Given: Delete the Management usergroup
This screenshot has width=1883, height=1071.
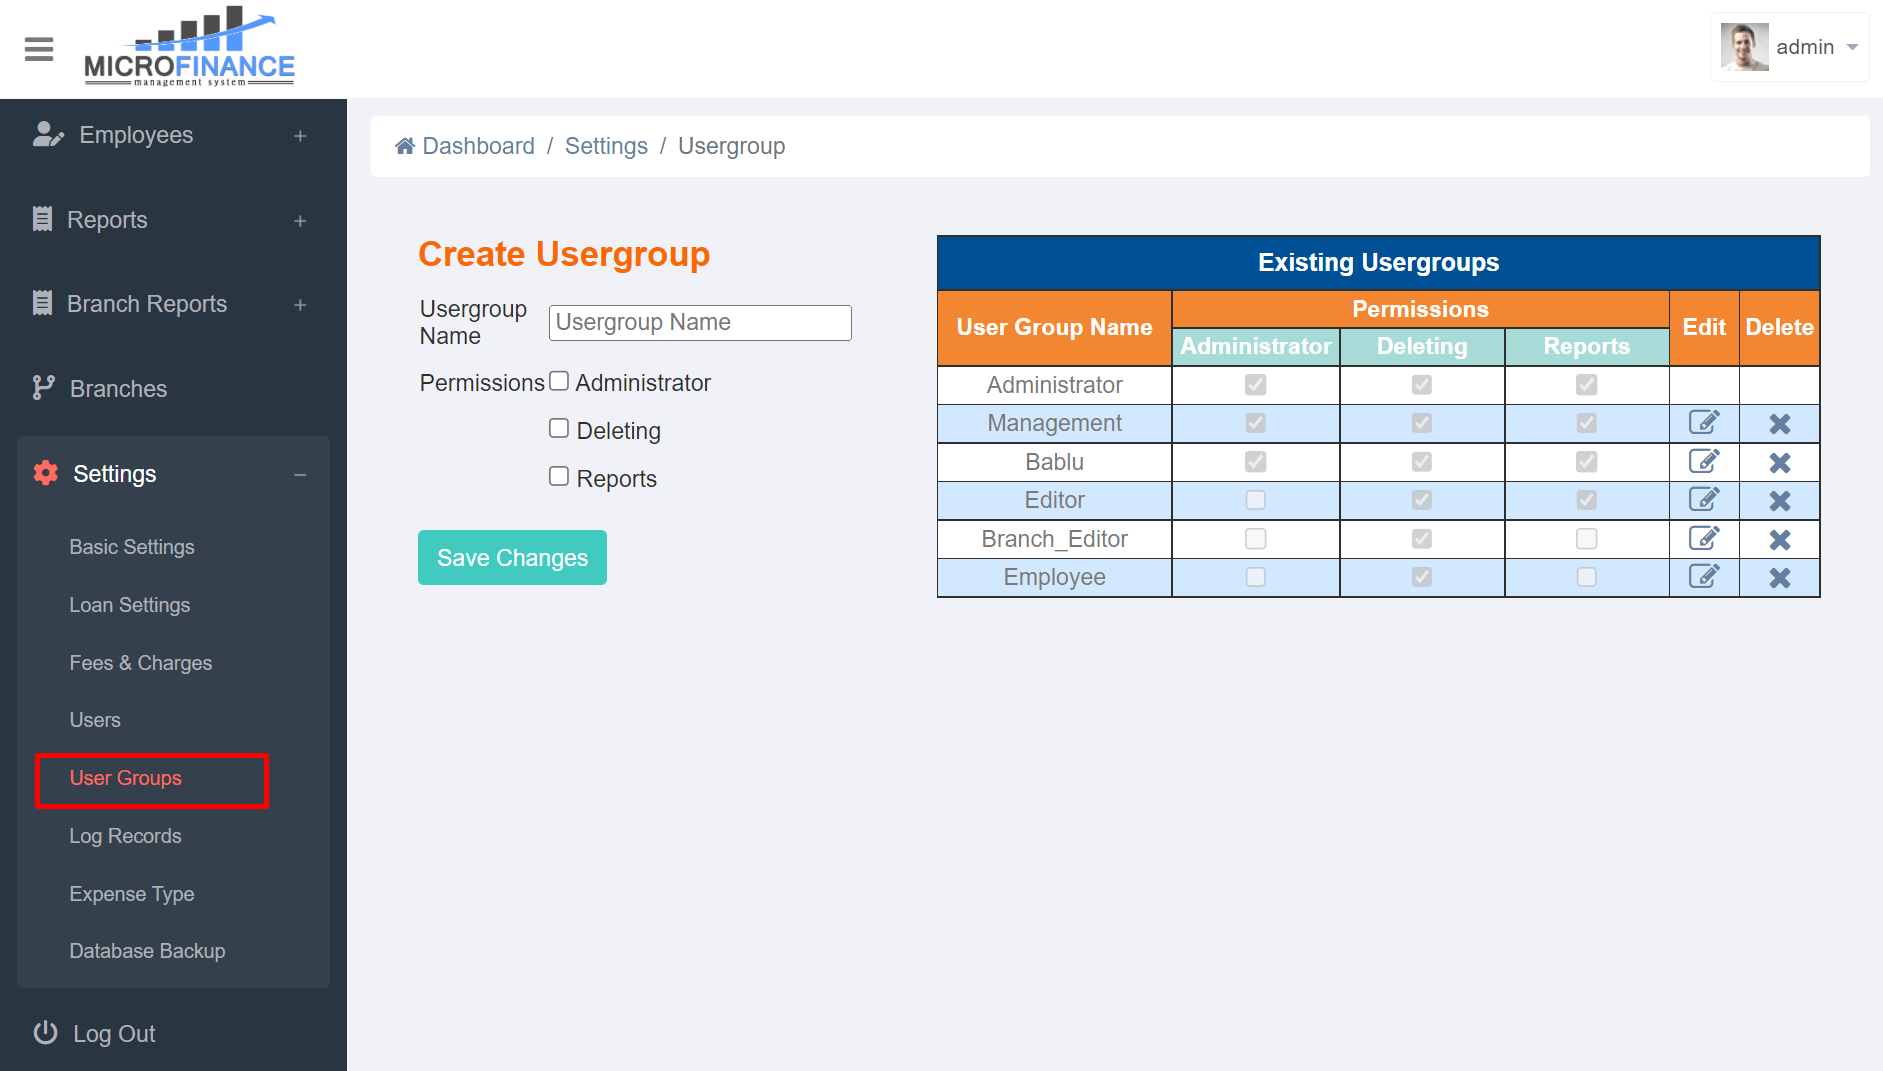Looking at the screenshot, I should click(x=1780, y=424).
